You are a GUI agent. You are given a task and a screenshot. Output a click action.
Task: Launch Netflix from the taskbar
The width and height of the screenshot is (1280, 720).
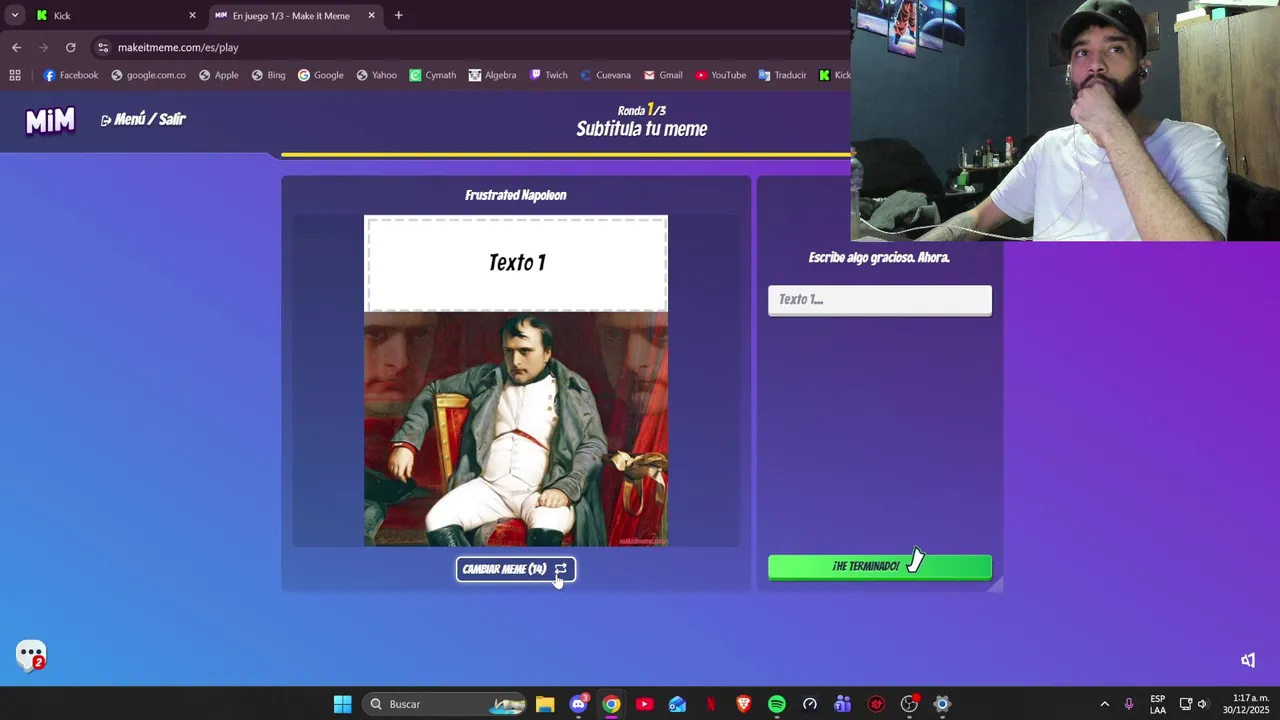pyautogui.click(x=710, y=704)
